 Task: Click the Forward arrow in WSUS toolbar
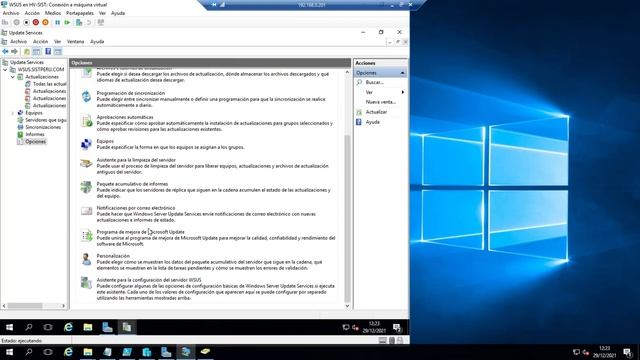point(14,51)
